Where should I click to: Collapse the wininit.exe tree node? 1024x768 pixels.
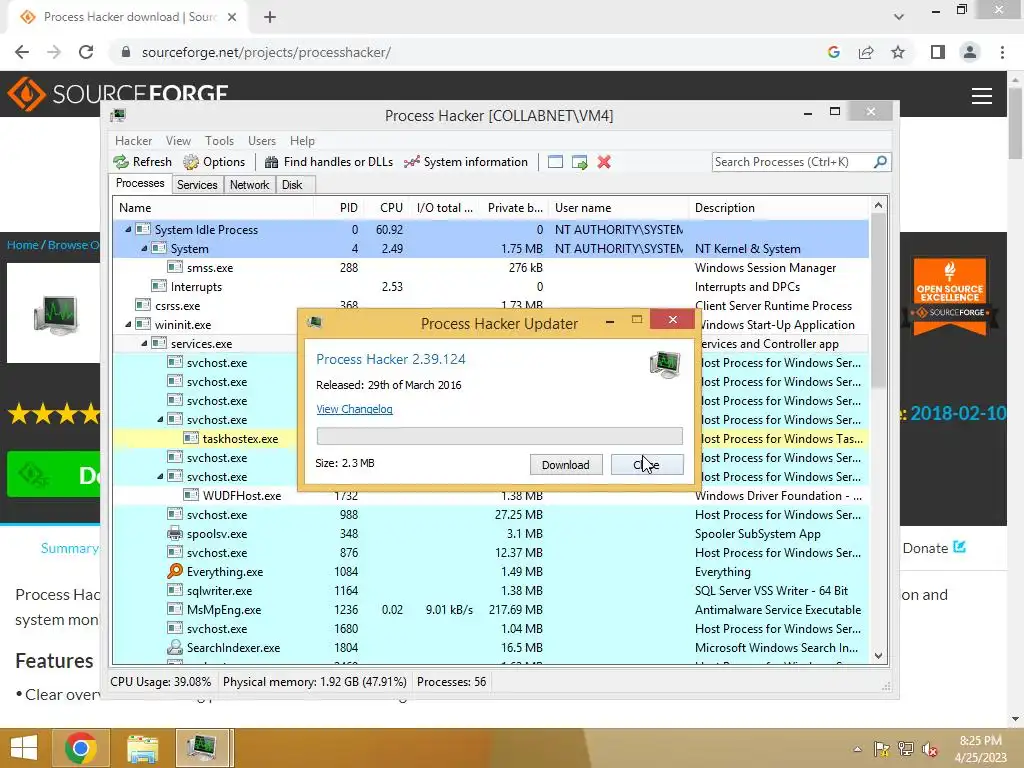point(128,324)
